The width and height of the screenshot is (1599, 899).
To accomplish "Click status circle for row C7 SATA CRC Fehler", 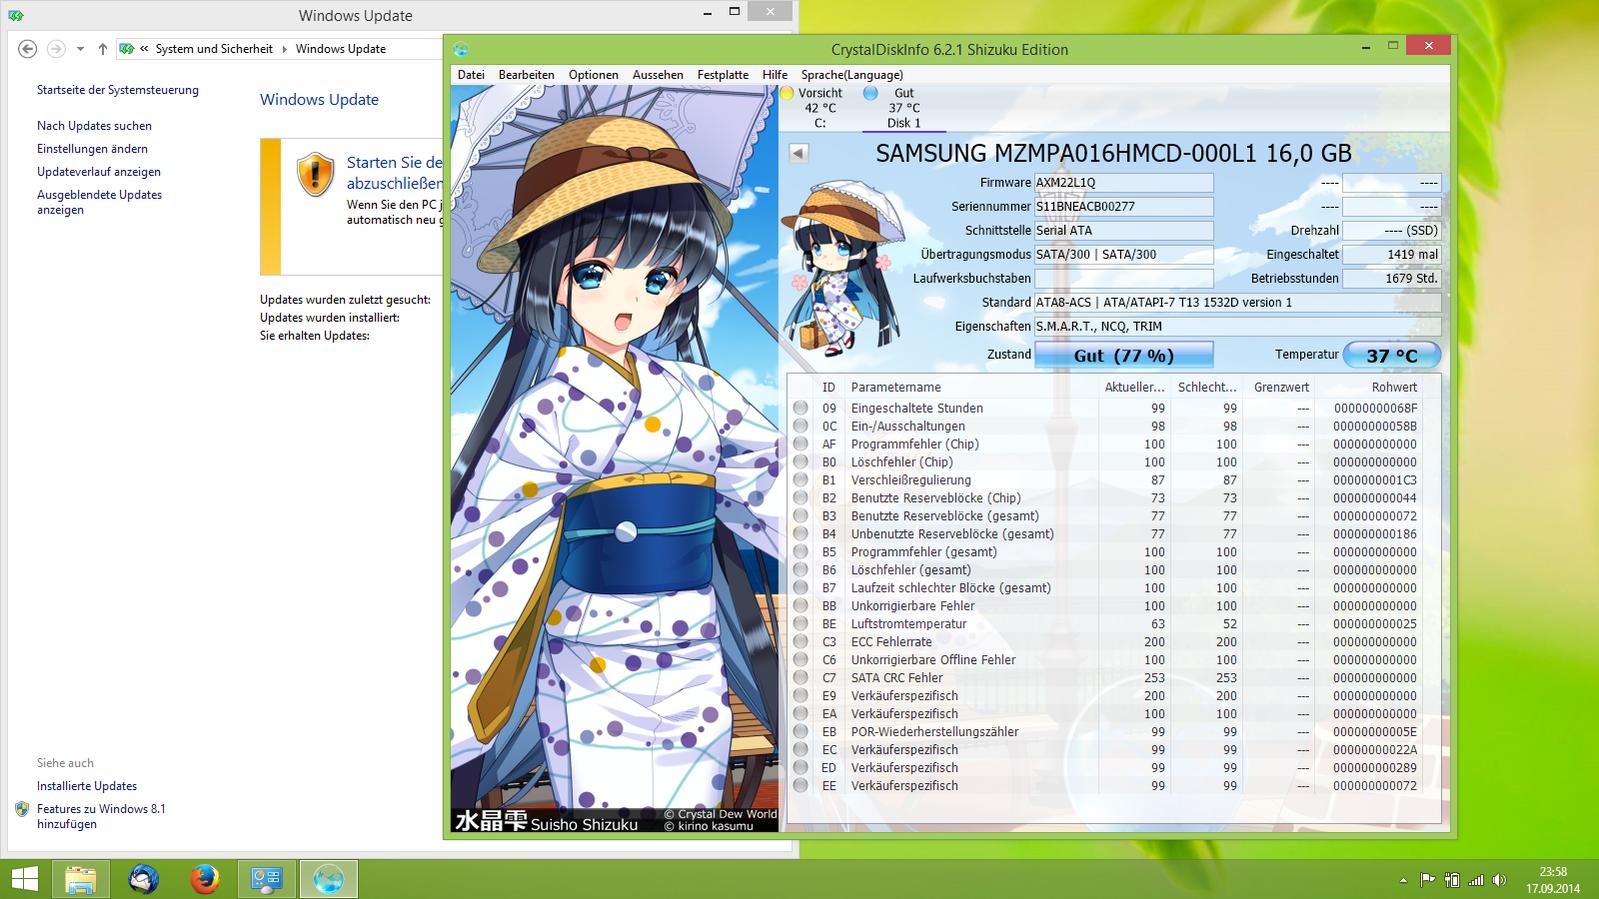I will click(801, 678).
